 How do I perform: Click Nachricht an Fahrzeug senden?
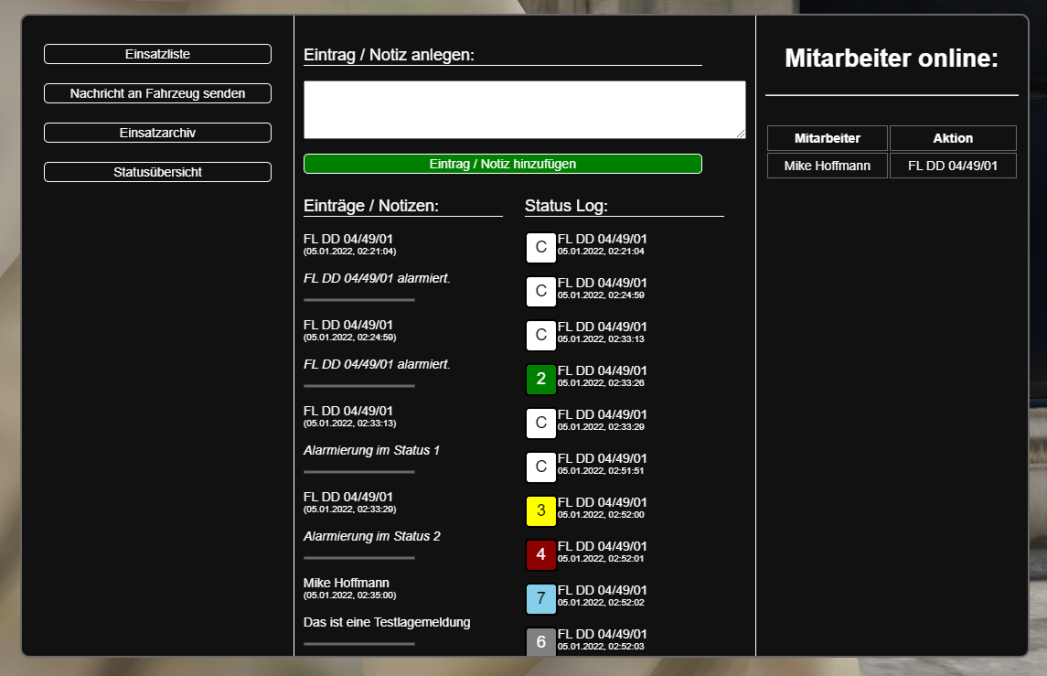click(157, 93)
